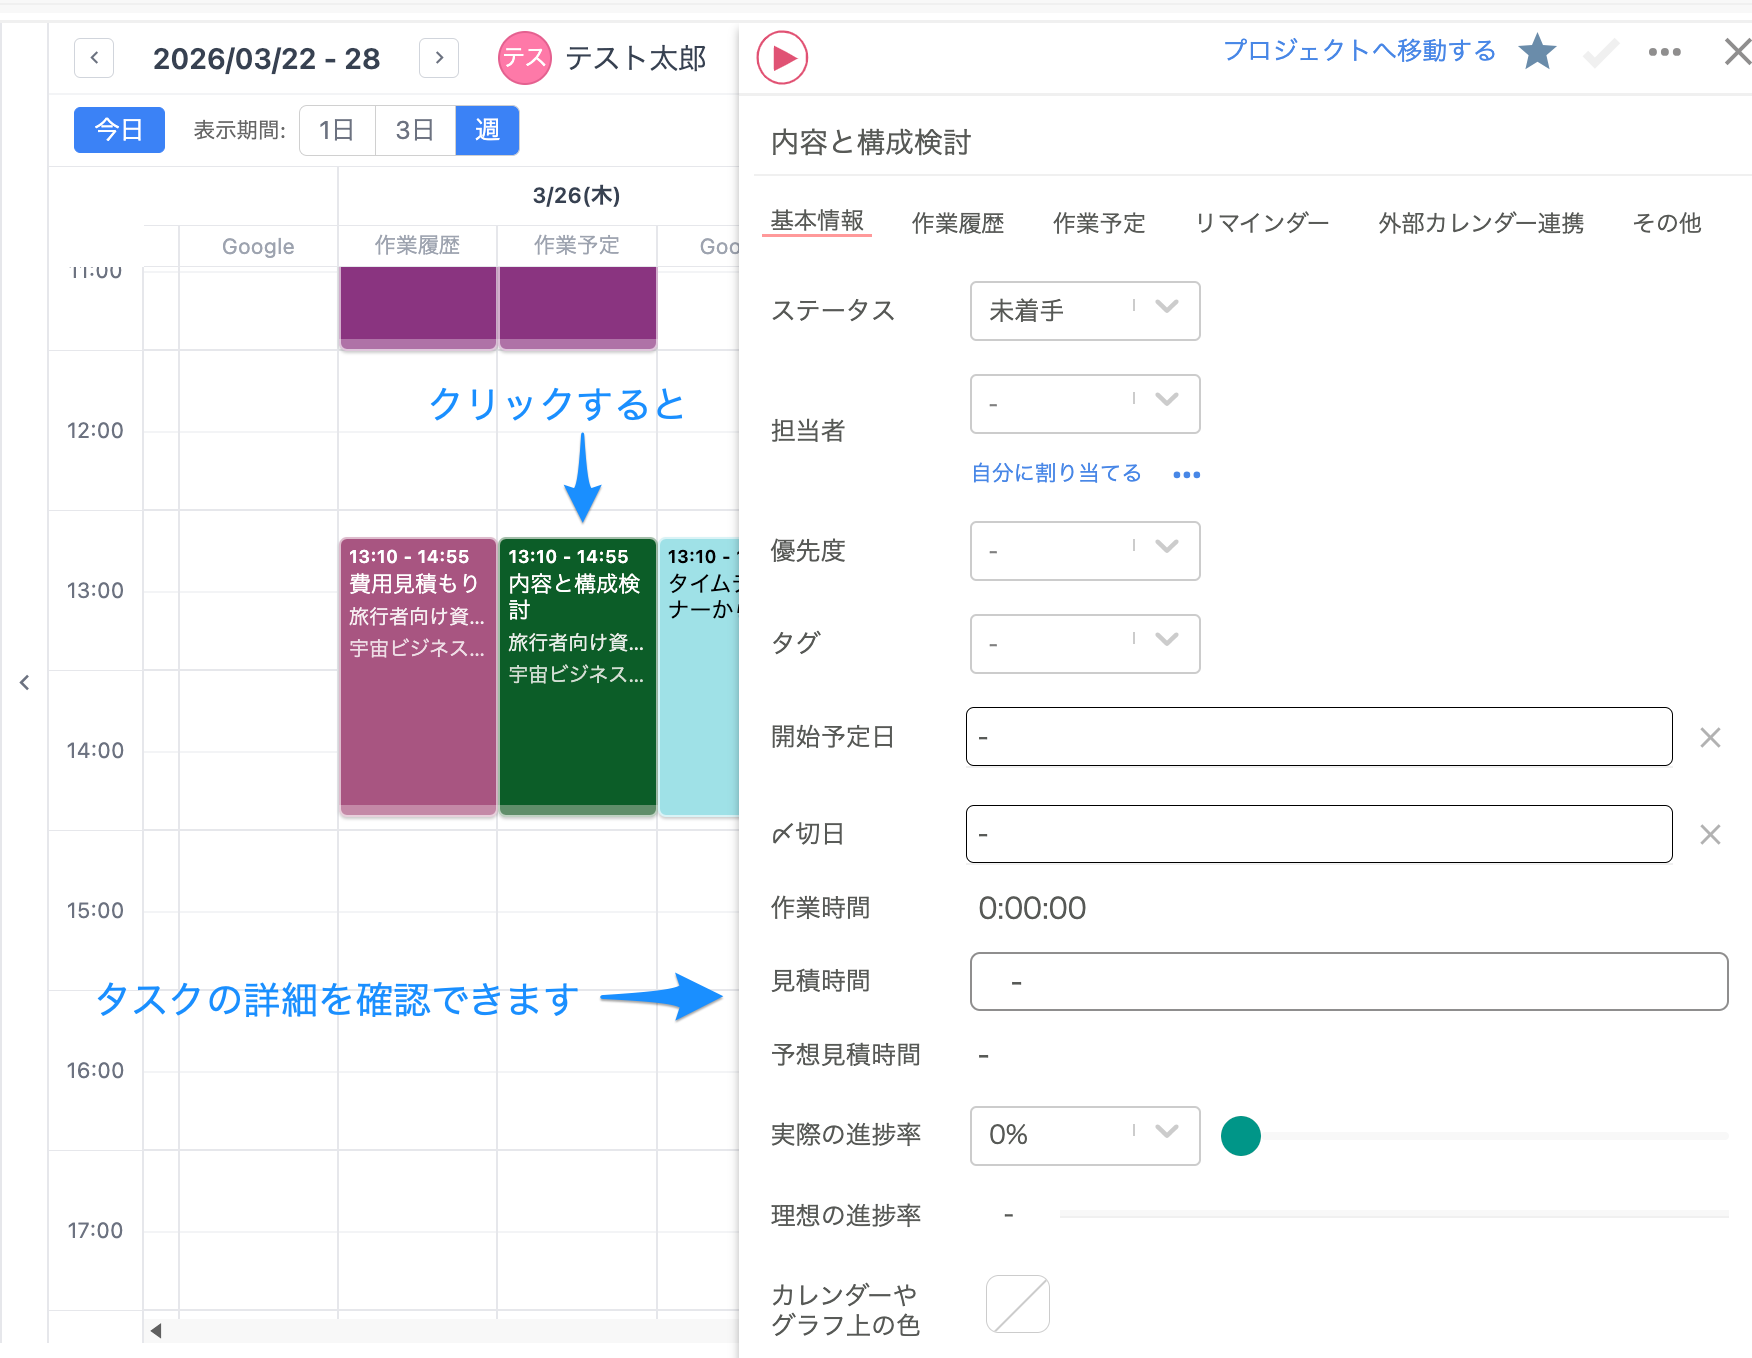Screen dimensions: 1752x1358
Task: Toggle the star to favorite this task
Action: tap(1537, 52)
